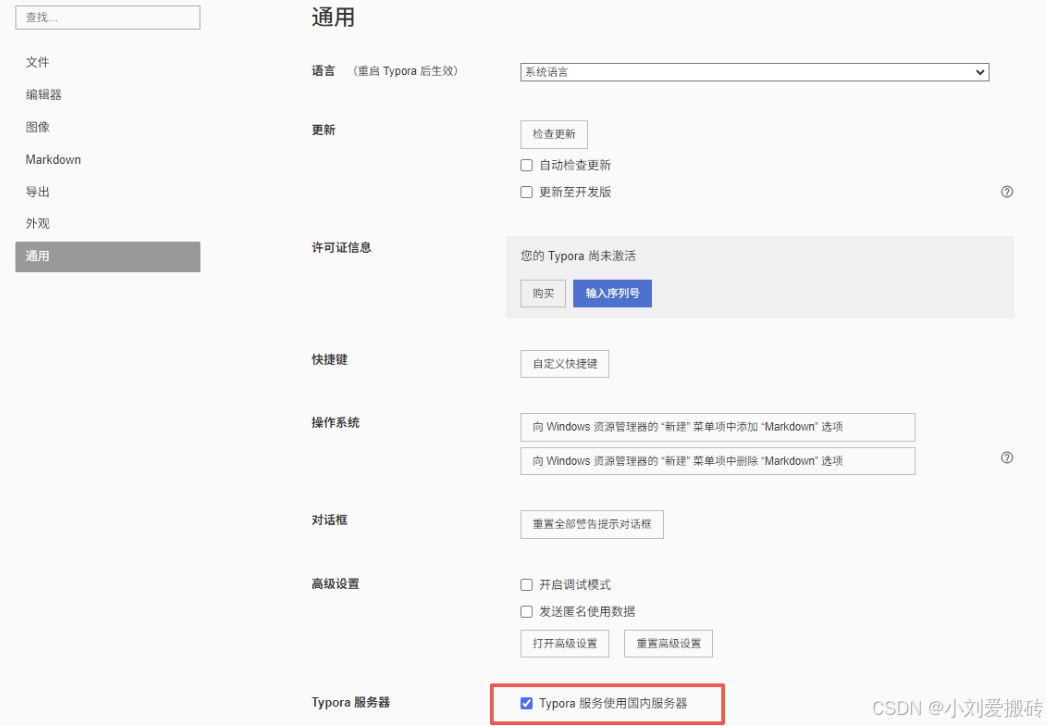Viewport: 1047px width, 726px height.
Task: Toggle 更新至开发版 checkbox
Action: pos(526,192)
